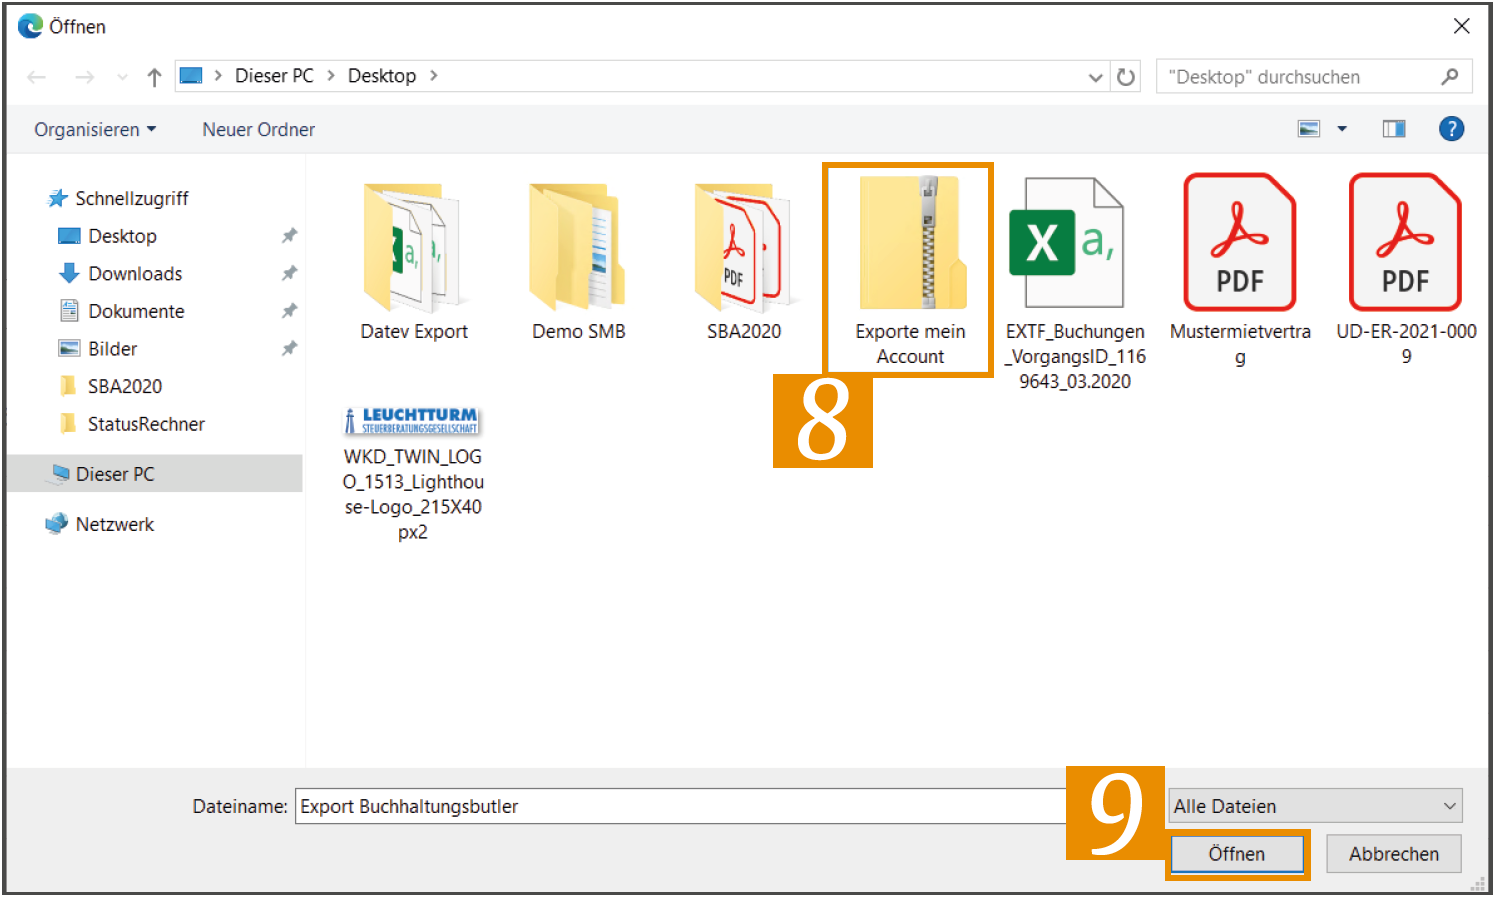Click Dieser PC in the address bar
The image size is (1495, 898).
pyautogui.click(x=274, y=76)
